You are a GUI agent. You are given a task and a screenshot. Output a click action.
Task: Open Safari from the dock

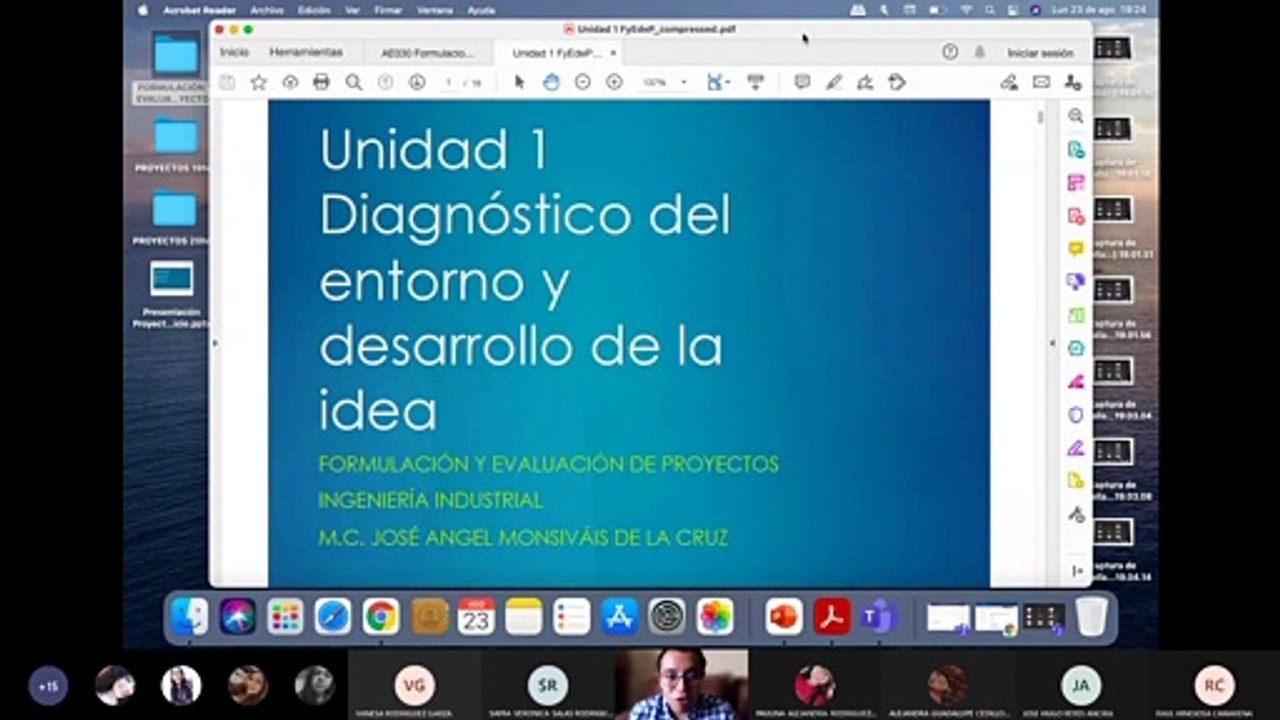click(x=333, y=617)
